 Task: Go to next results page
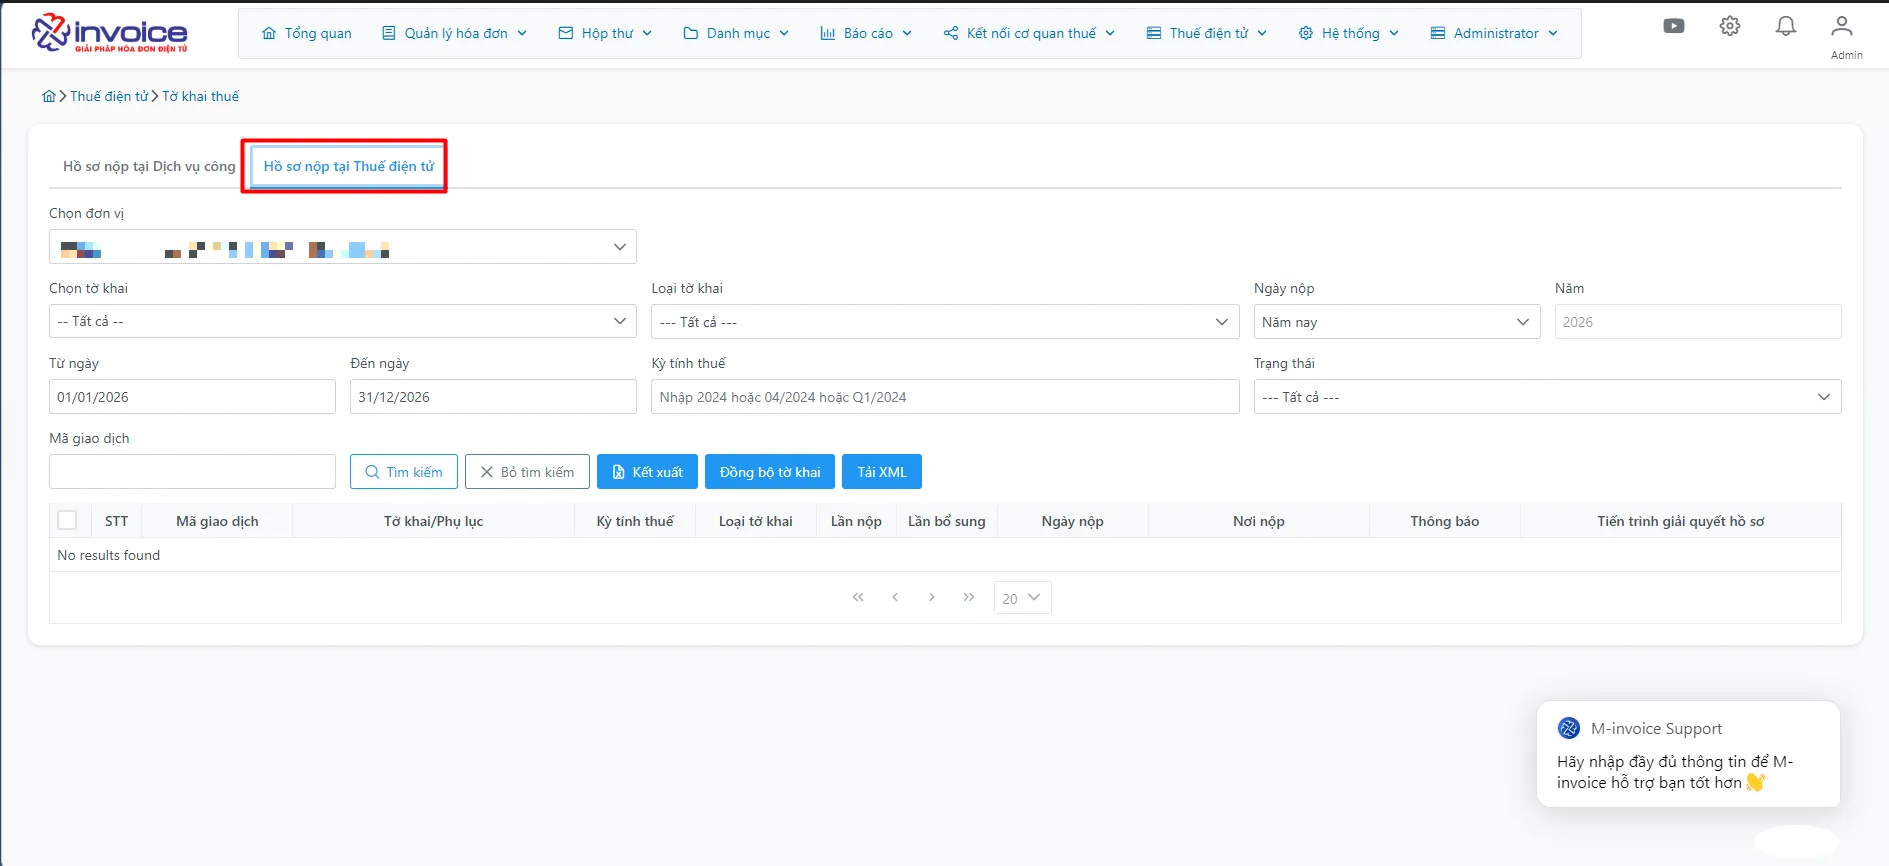pos(932,597)
